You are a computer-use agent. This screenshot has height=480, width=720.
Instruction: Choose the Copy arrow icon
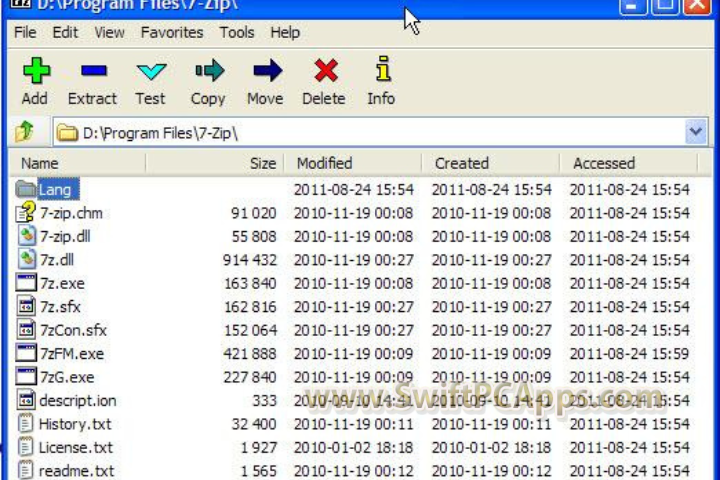[x=210, y=71]
